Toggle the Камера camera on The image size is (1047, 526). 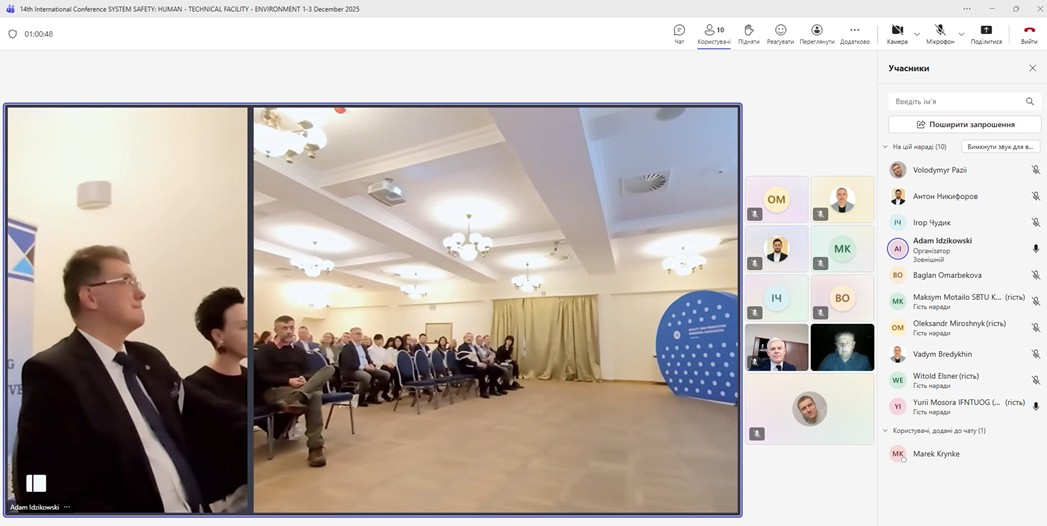897,33
